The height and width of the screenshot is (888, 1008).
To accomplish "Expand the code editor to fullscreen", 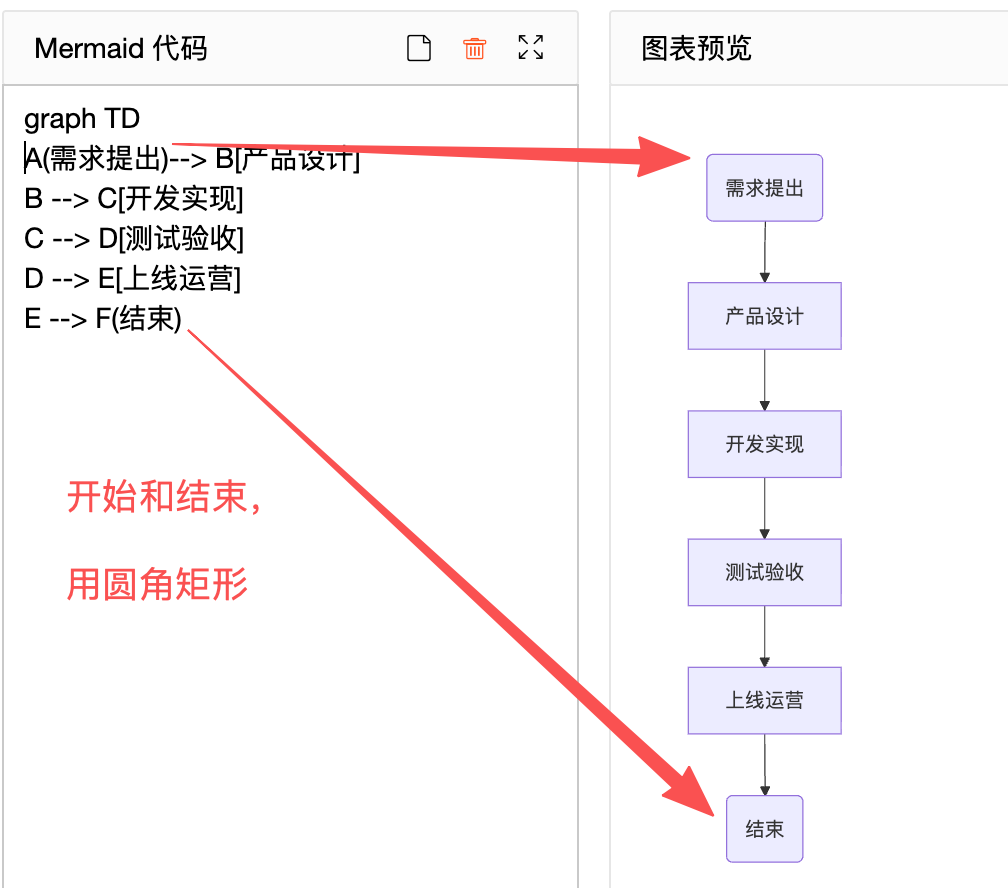I will point(531,47).
